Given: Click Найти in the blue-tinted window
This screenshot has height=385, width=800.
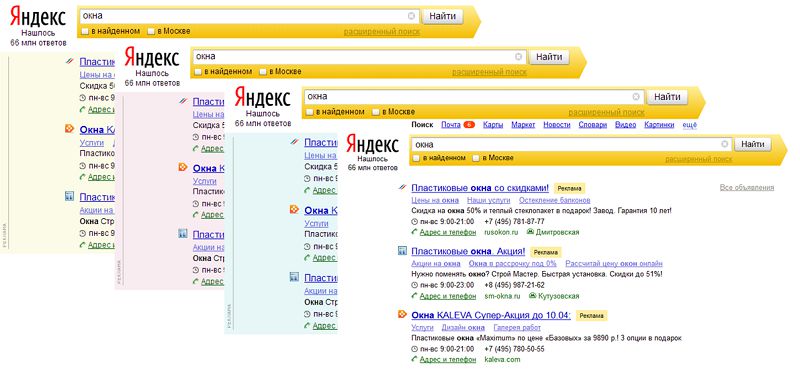Looking at the screenshot, I should click(x=666, y=96).
